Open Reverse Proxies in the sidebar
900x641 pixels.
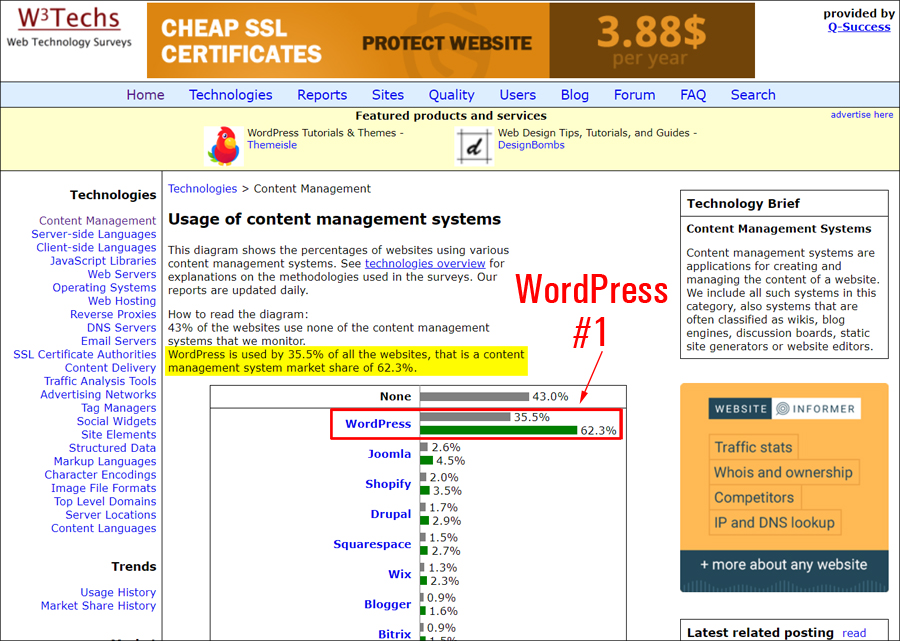[113, 314]
